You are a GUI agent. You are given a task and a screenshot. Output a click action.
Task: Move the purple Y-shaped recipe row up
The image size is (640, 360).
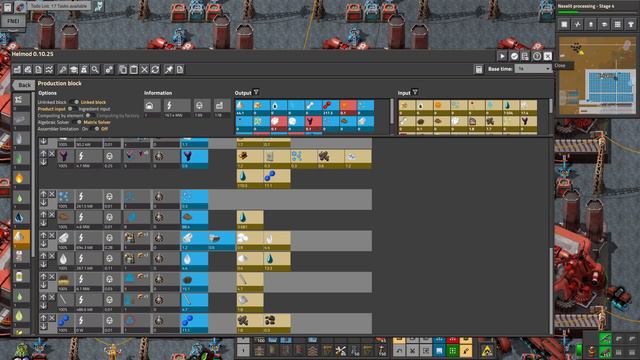[x=44, y=154]
